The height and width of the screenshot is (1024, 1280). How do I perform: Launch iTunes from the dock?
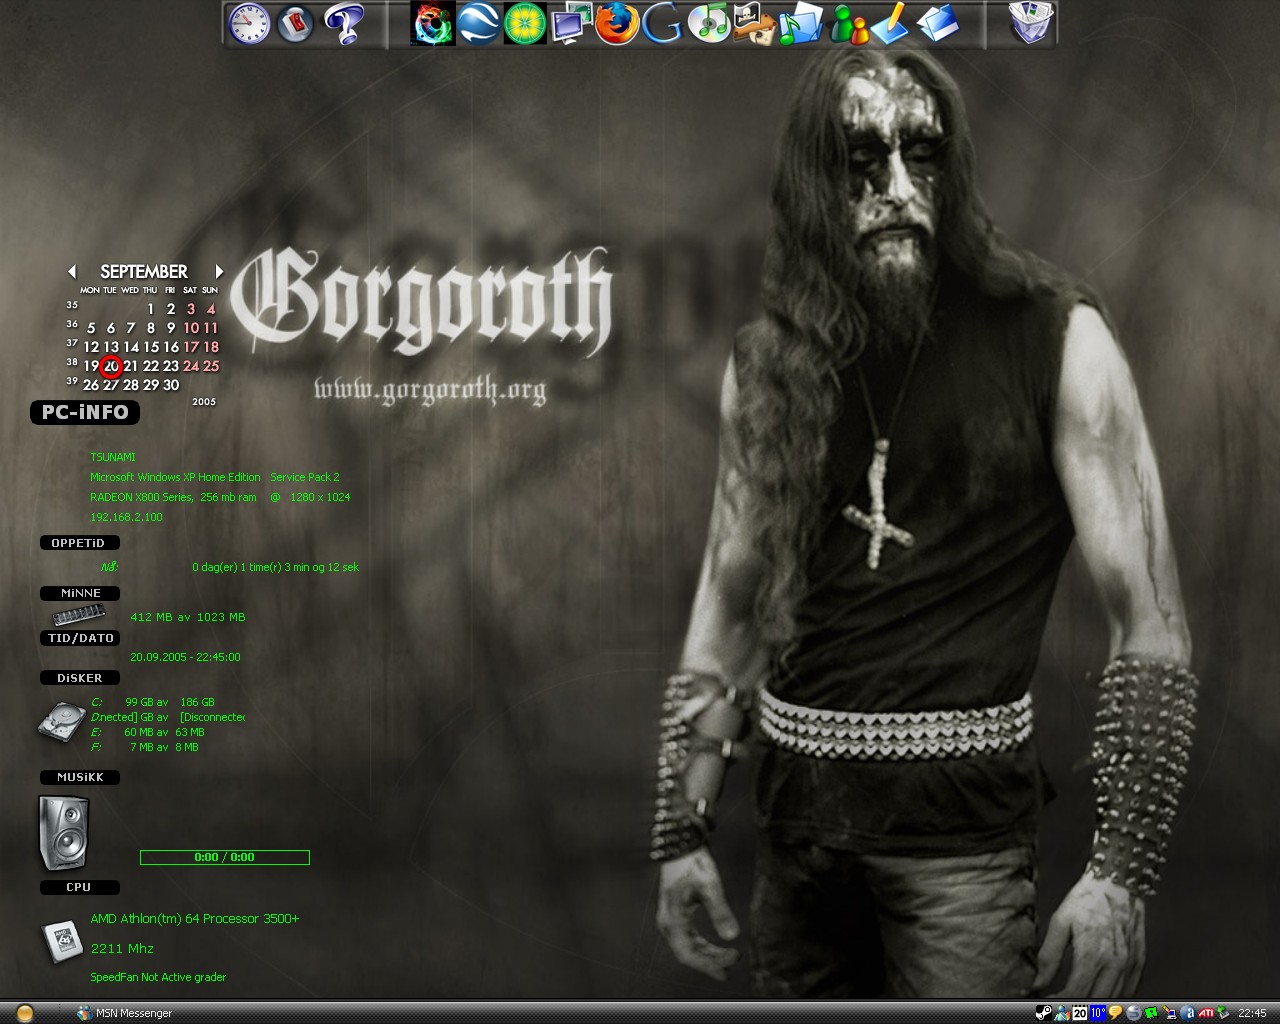[709, 24]
